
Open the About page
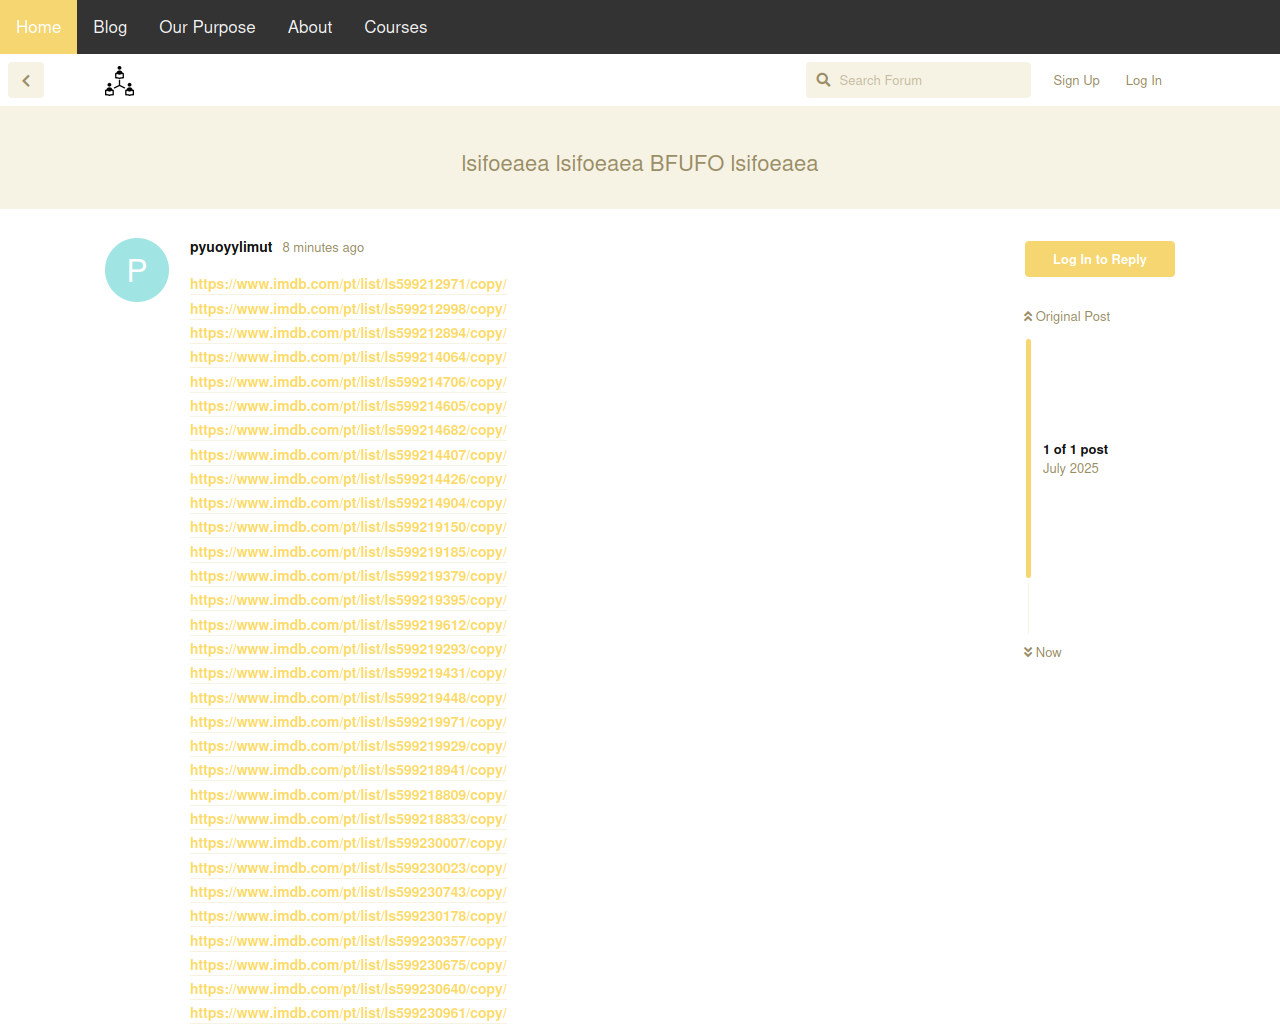pos(310,27)
